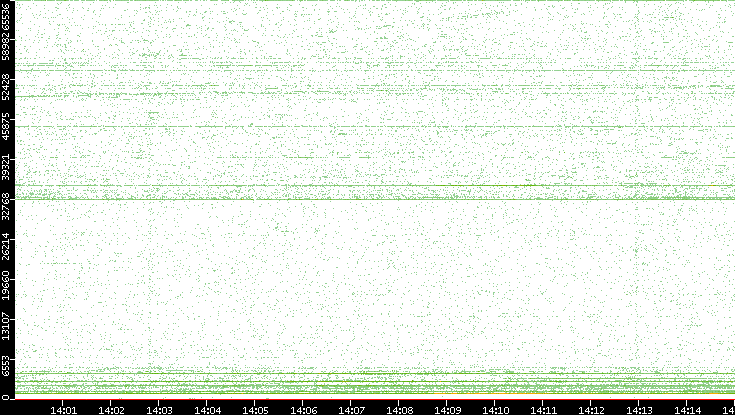Image resolution: width=735 pixels, height=415 pixels.
Task: Click the 58982 vertical axis label
Action: pyautogui.click(x=6, y=46)
